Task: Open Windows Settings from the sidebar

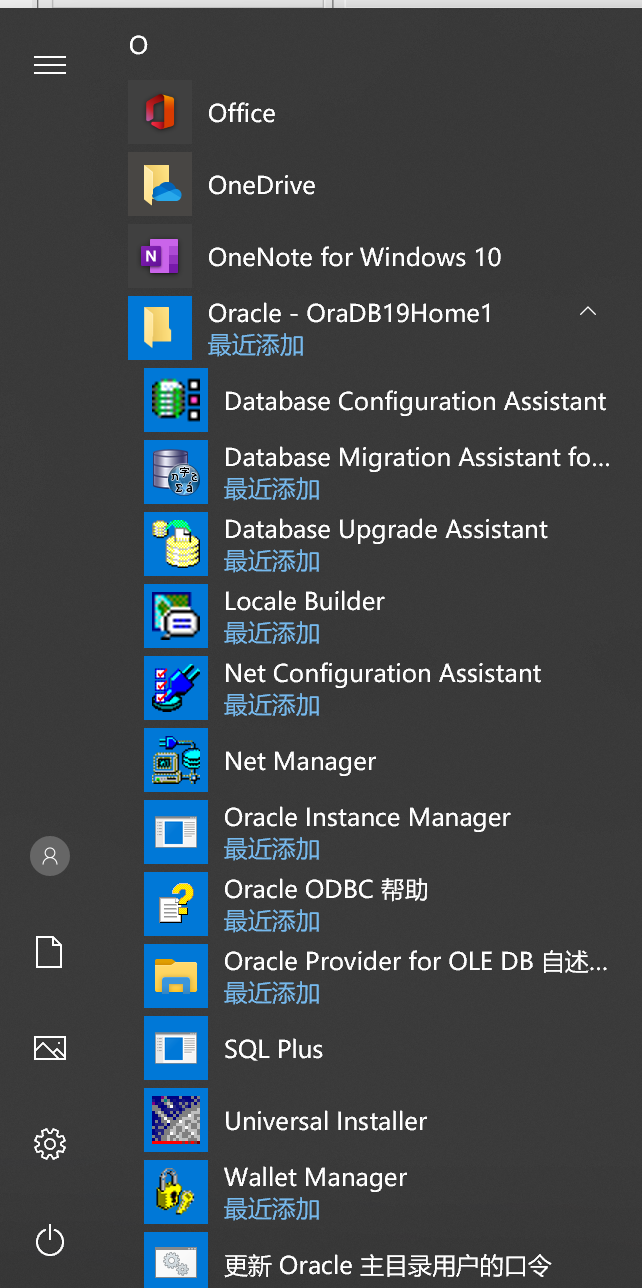Action: point(50,1144)
